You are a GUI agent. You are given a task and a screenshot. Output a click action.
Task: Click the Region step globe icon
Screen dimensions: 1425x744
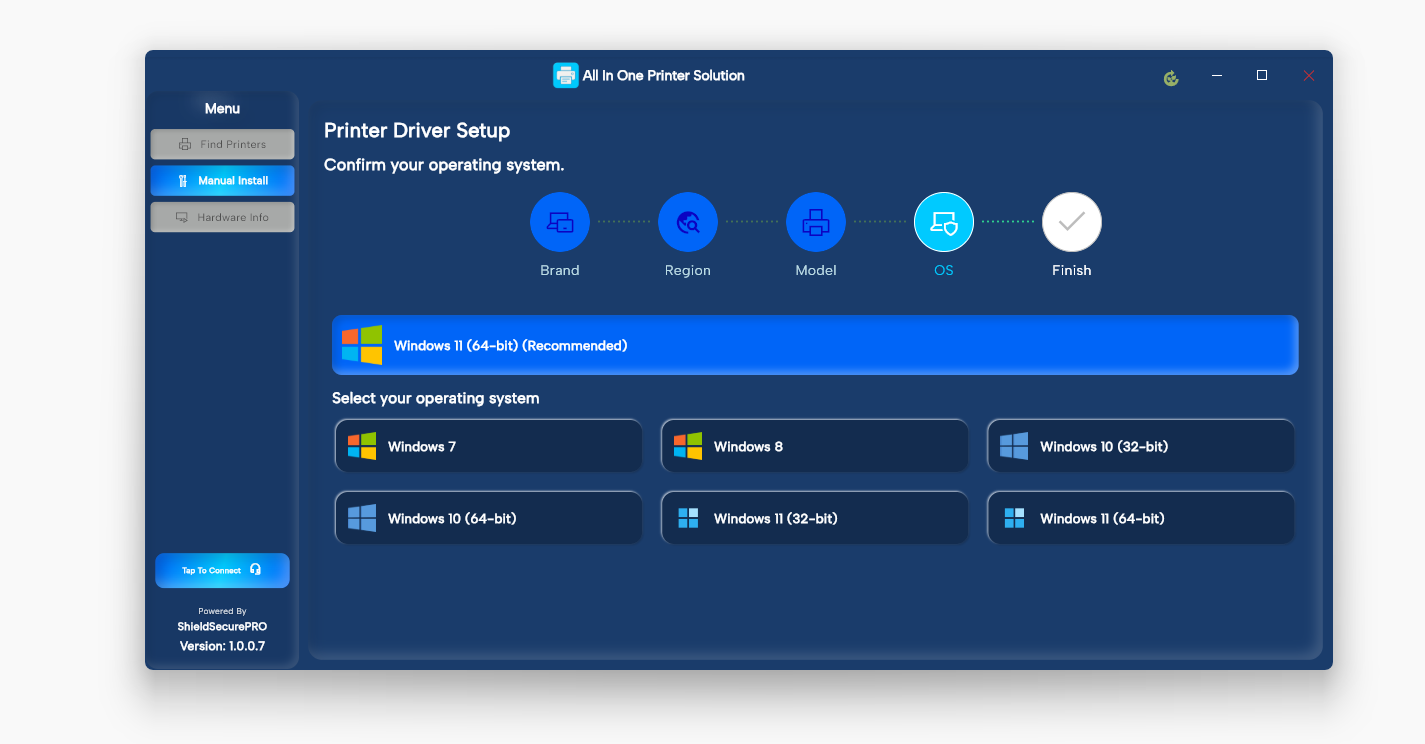[x=688, y=222]
